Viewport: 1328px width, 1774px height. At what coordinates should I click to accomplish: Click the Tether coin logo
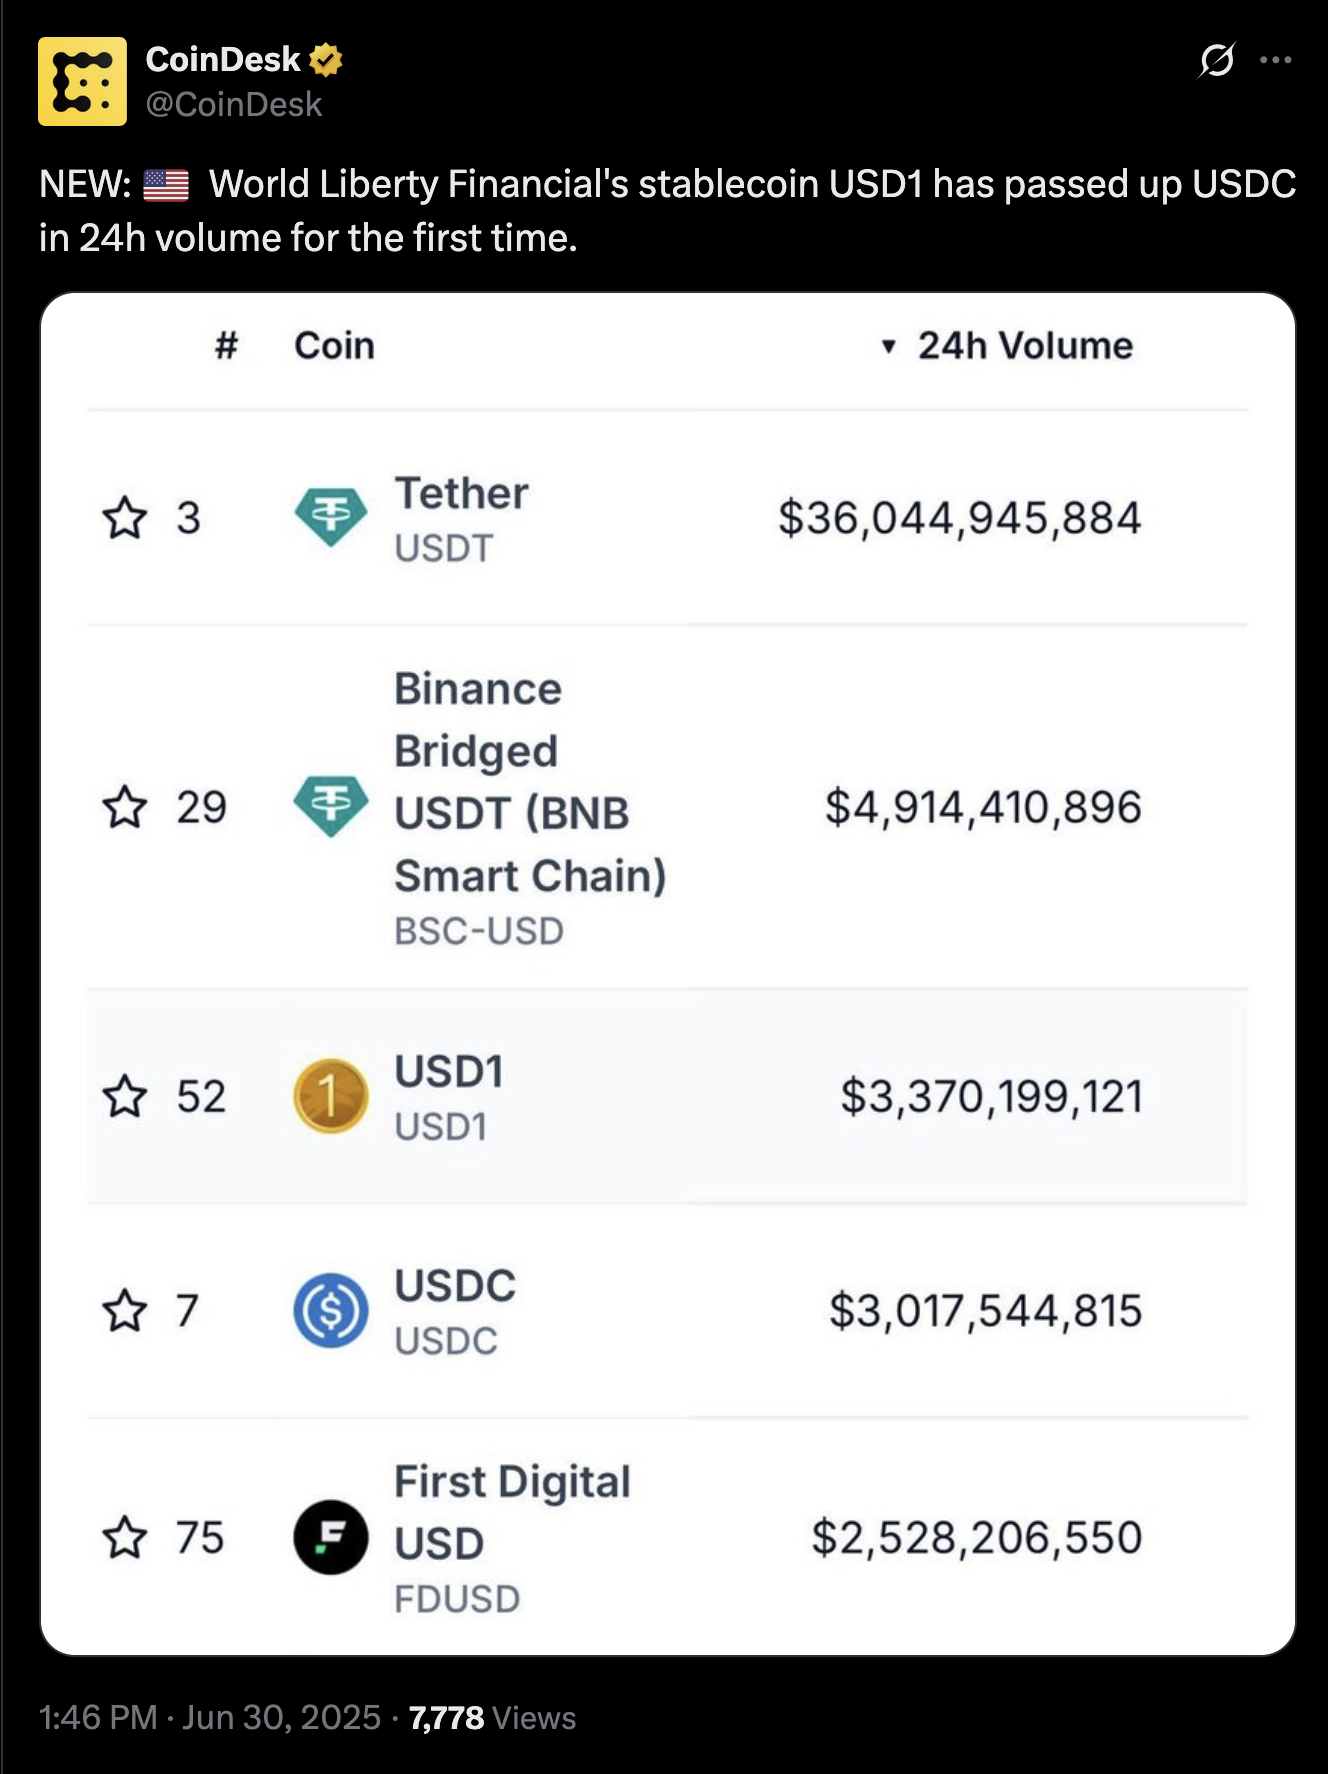click(x=331, y=517)
